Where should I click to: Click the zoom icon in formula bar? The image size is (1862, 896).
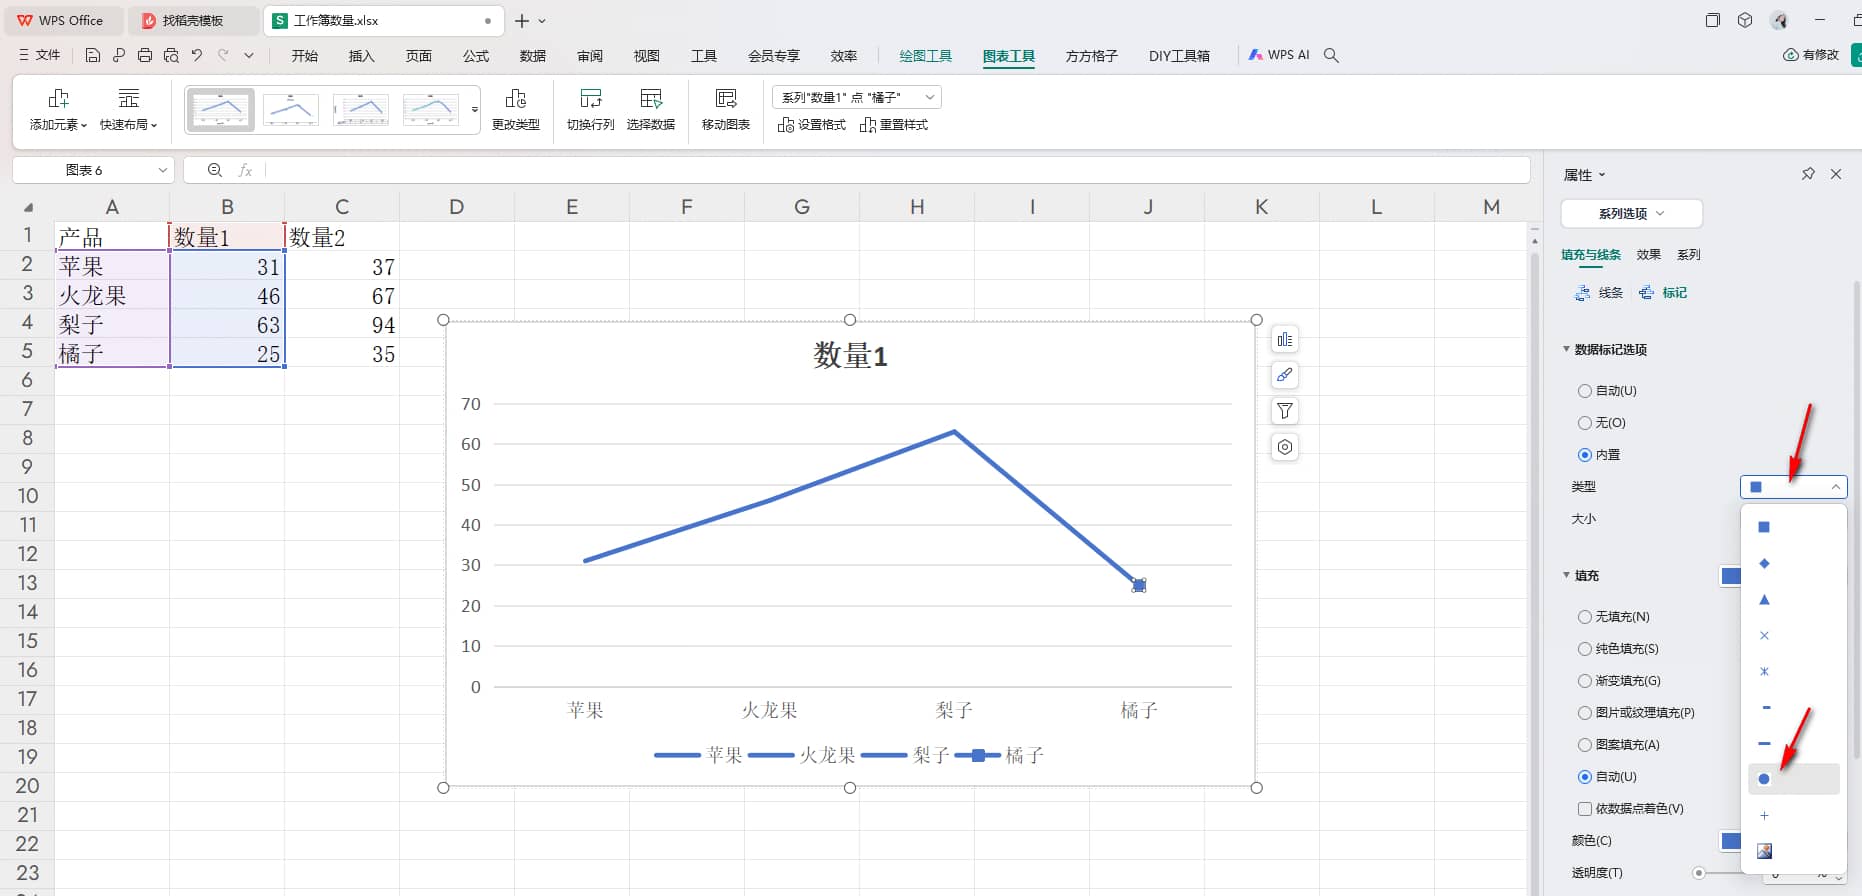[x=215, y=170]
